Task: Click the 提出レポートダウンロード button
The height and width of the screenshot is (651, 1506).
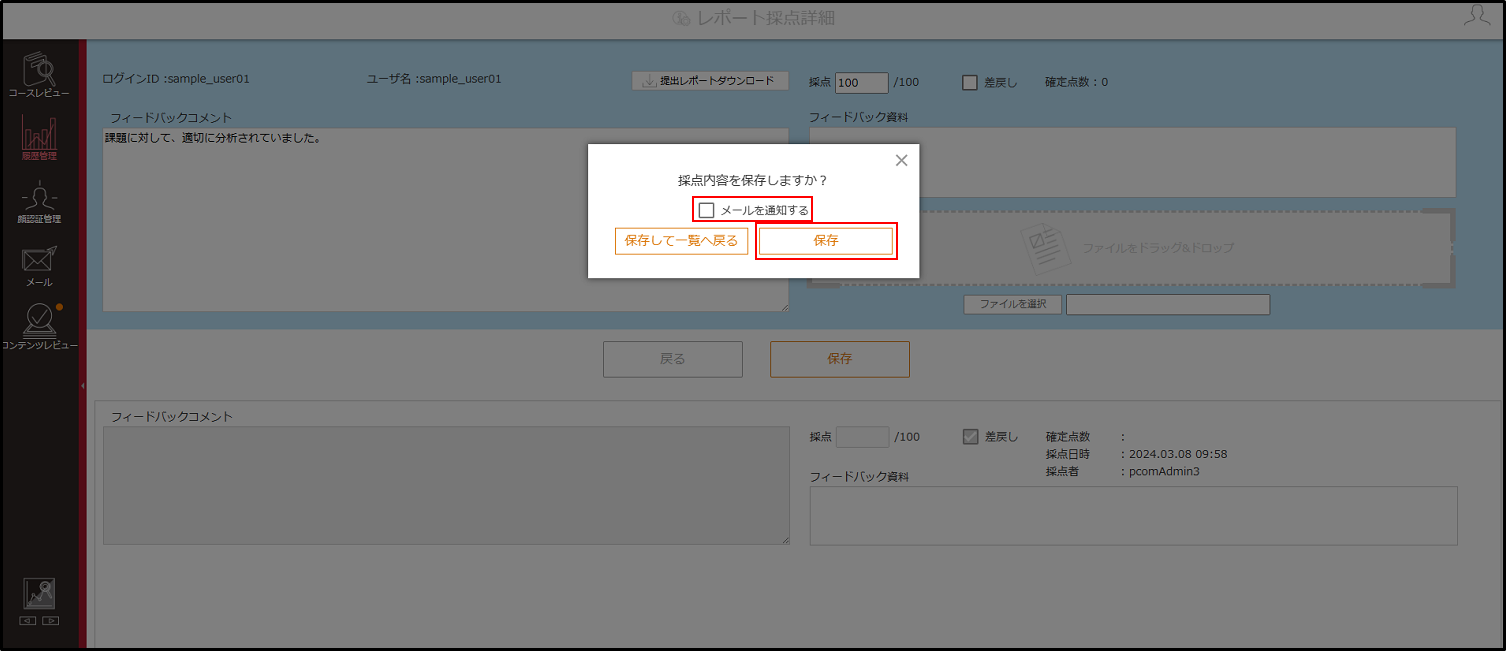Action: coord(710,81)
